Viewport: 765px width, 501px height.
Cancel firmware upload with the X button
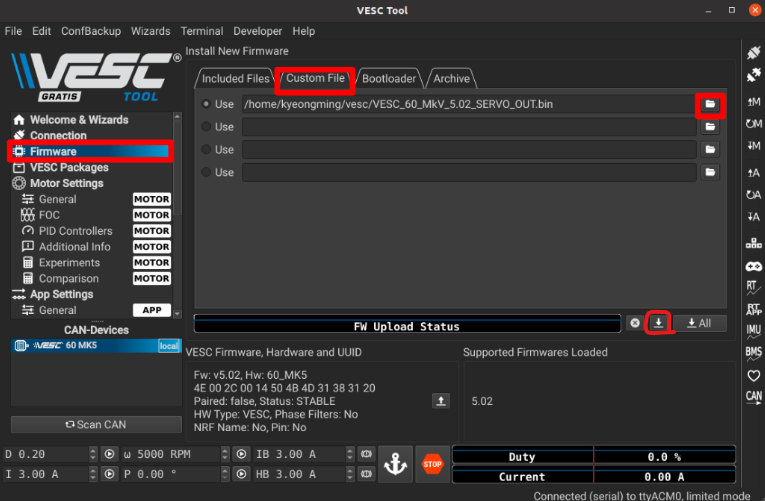tap(635, 323)
